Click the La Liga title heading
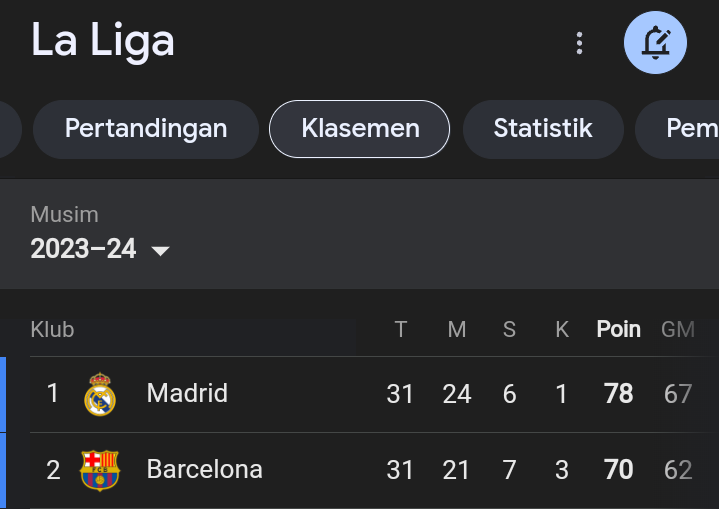The image size is (719, 509). pyautogui.click(x=102, y=41)
